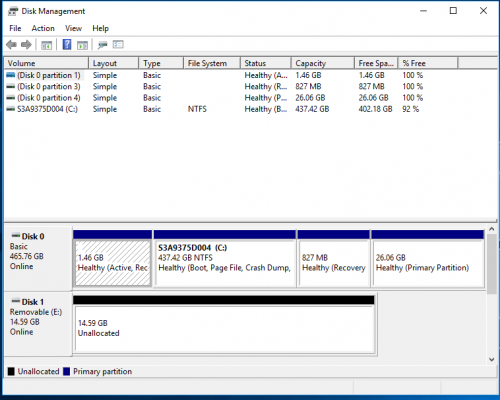500x400 pixels.
Task: Click the Properties list toolbar icon
Action: (x=118, y=44)
